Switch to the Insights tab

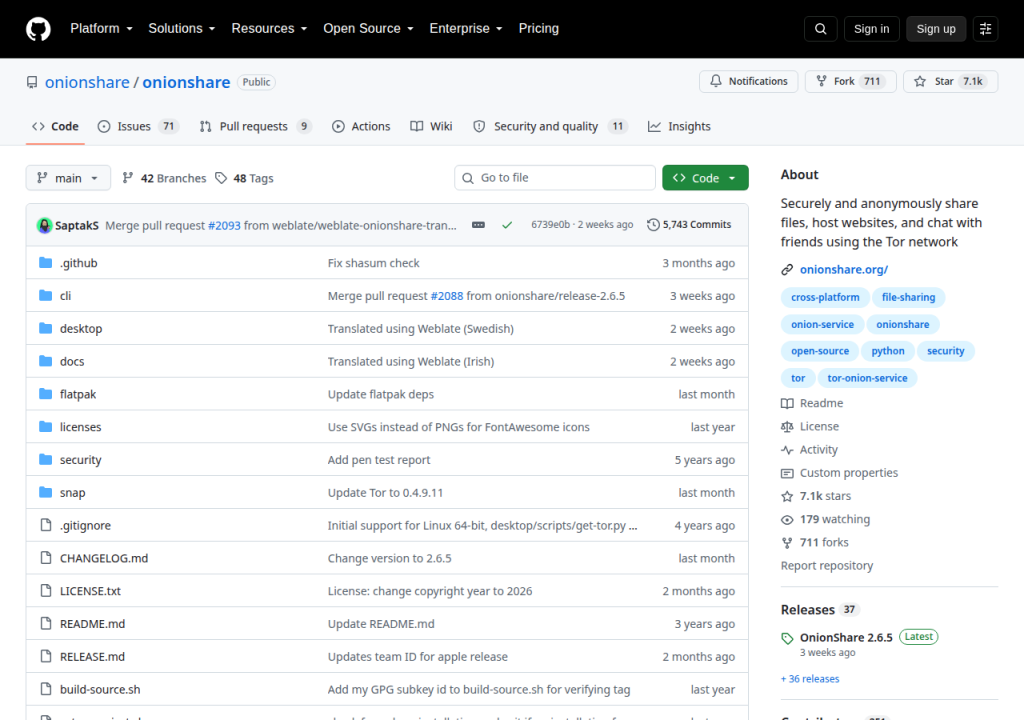pos(679,126)
